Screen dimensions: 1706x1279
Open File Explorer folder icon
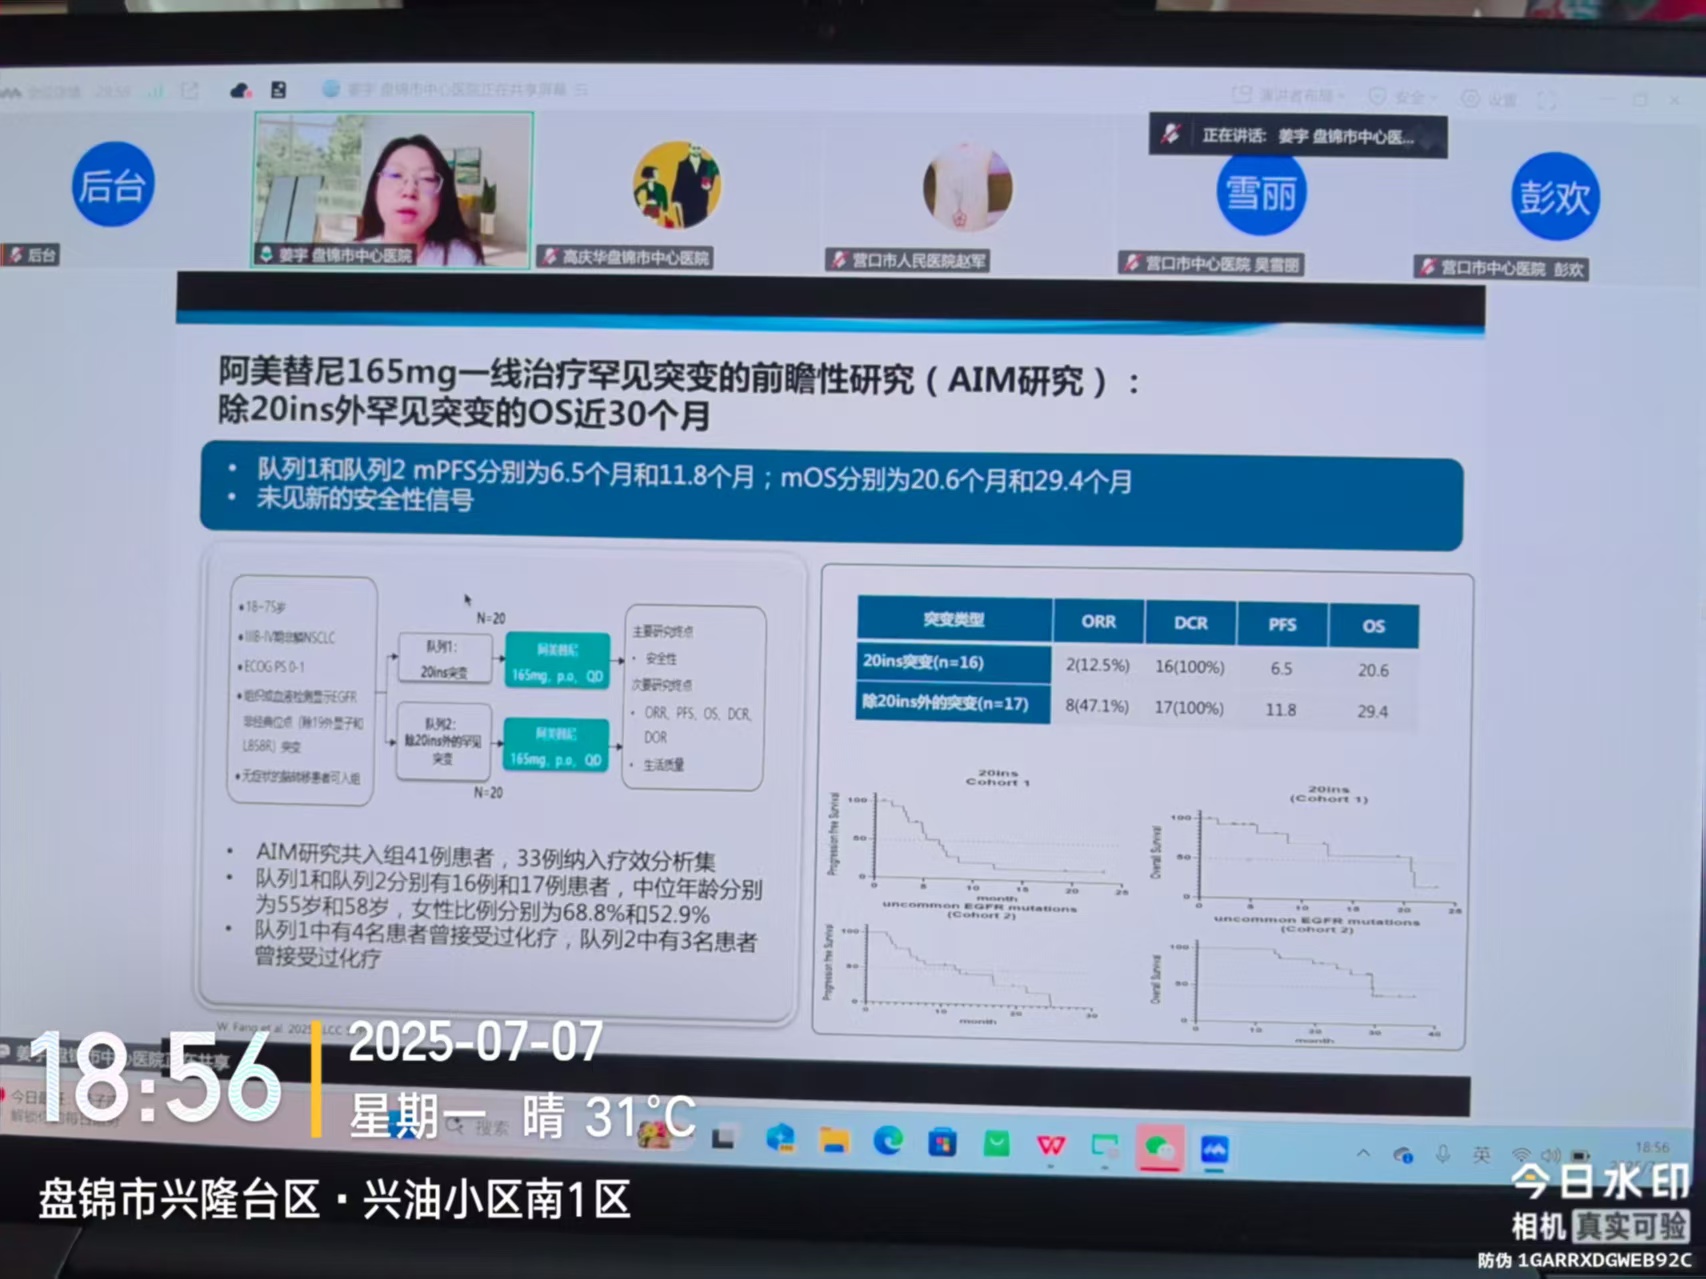coord(833,1140)
